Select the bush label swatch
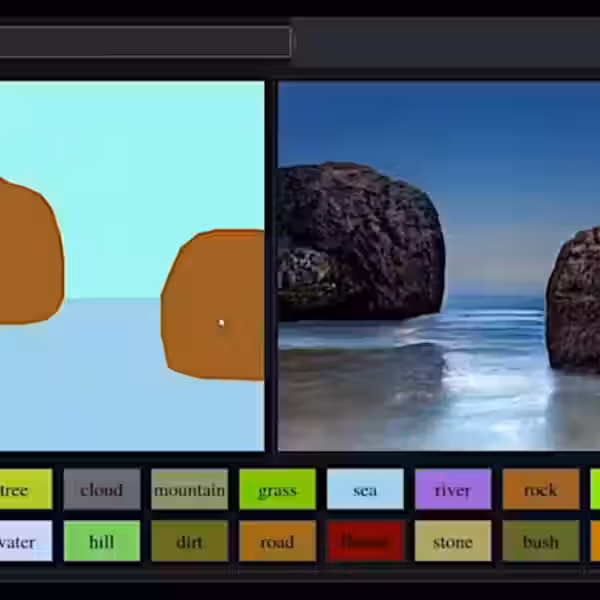Image resolution: width=600 pixels, height=600 pixels. pos(540,542)
